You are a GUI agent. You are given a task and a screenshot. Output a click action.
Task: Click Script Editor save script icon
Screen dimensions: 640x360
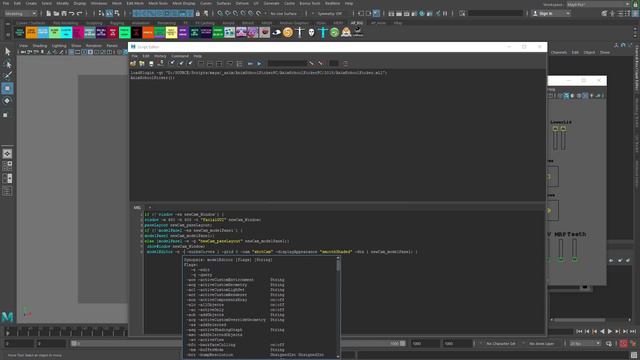pos(151,63)
